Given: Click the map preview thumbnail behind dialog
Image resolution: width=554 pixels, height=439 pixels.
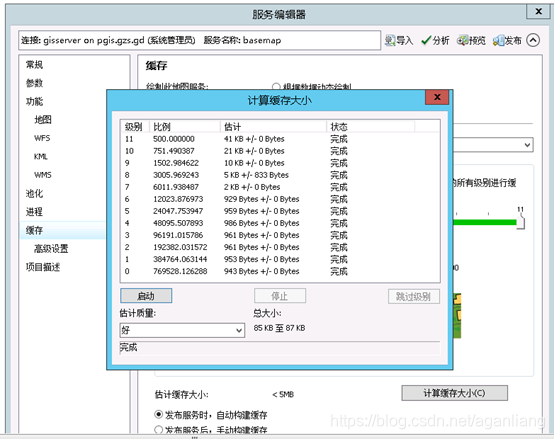Looking at the screenshot, I should point(457,315).
